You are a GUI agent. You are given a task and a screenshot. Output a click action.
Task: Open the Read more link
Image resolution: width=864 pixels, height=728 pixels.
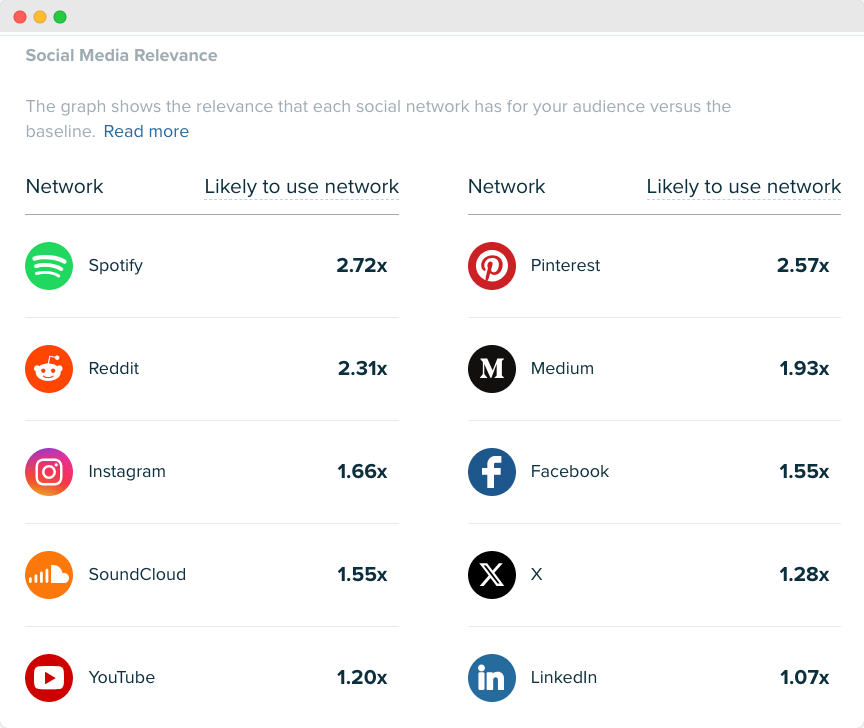click(146, 131)
